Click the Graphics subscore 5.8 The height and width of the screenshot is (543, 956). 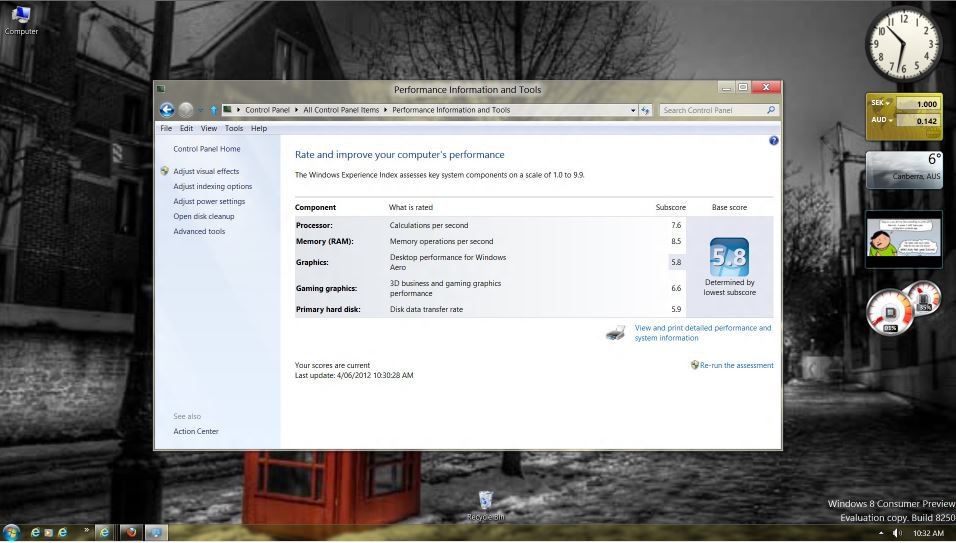(x=676, y=262)
